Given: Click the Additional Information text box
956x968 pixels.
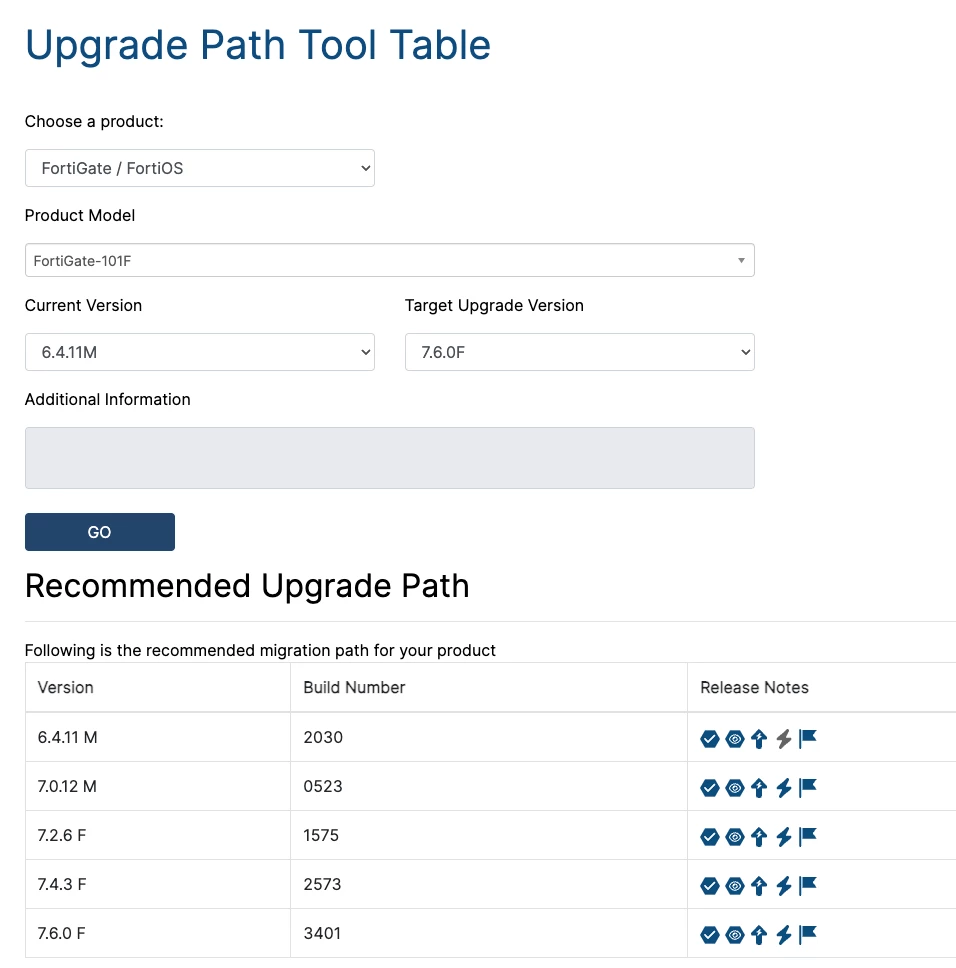Looking at the screenshot, I should click(389, 457).
